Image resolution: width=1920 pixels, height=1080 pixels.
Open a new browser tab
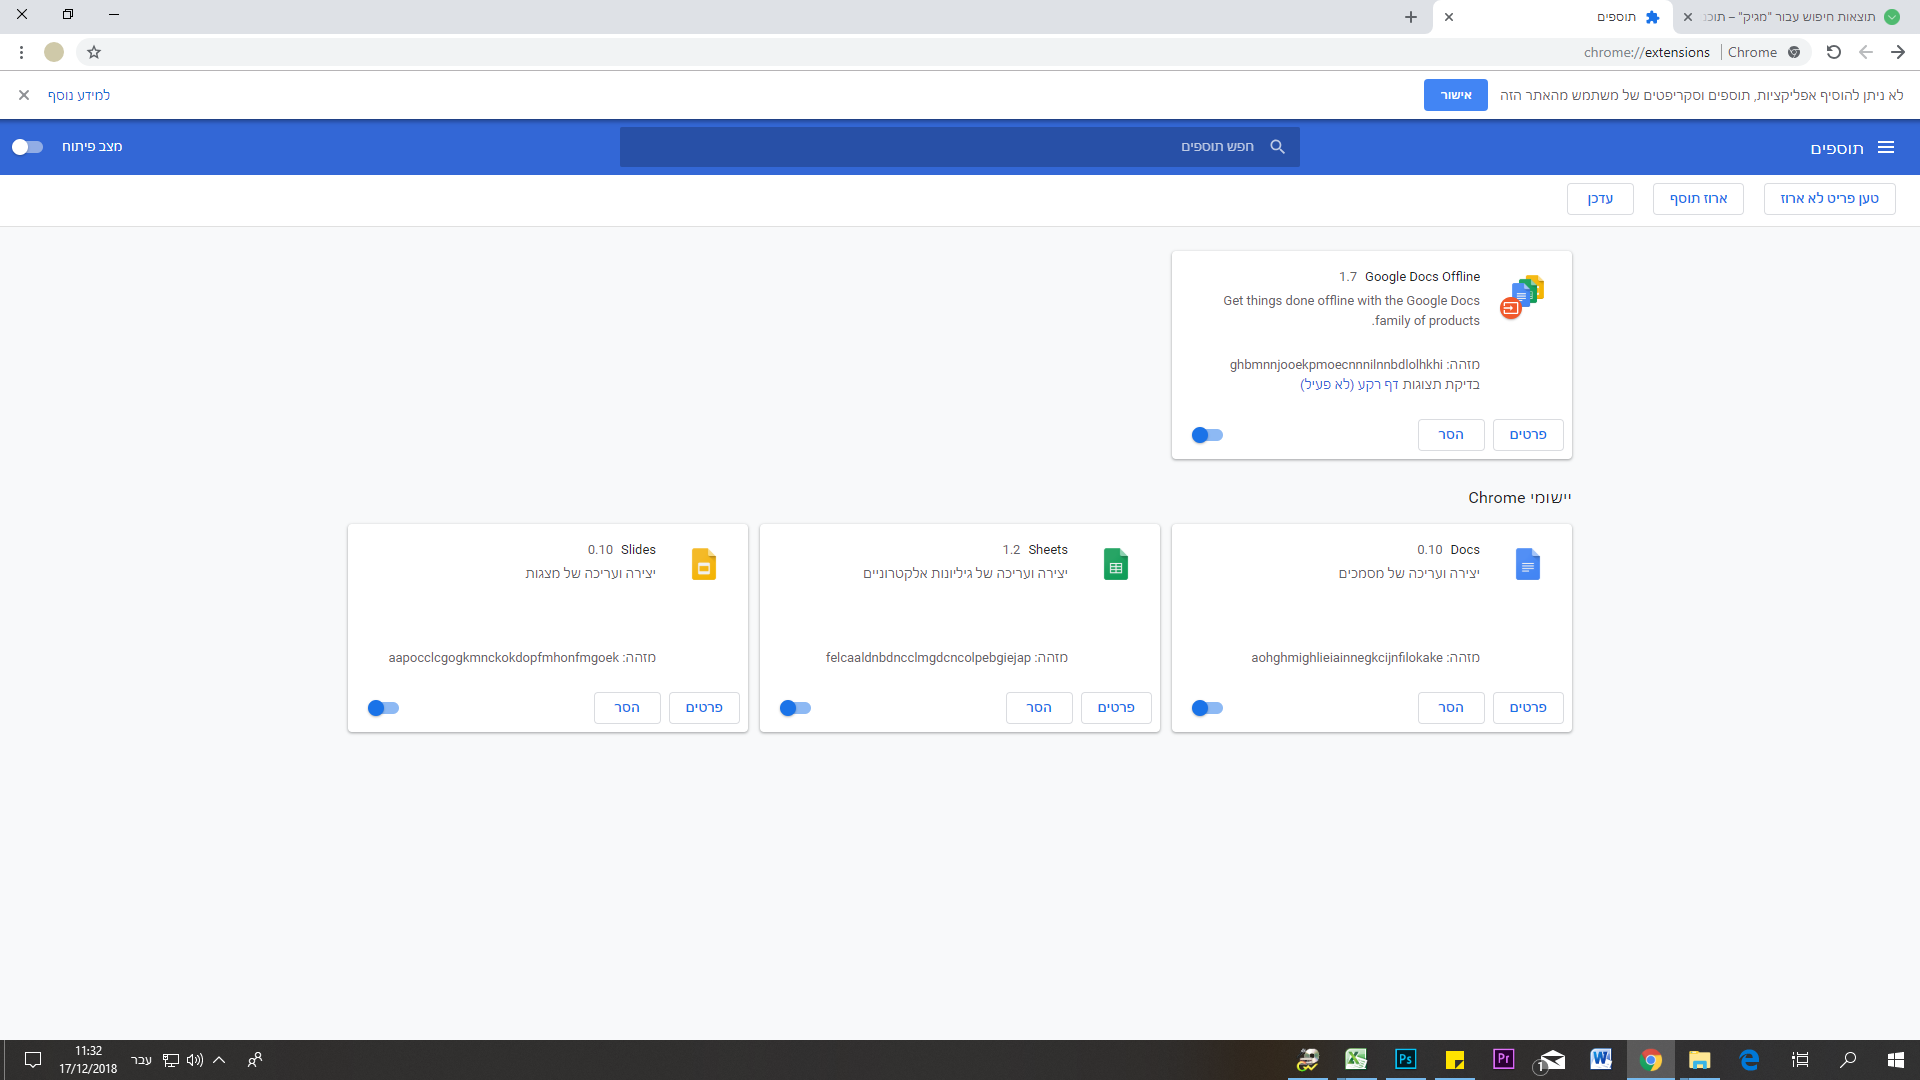[1411, 17]
